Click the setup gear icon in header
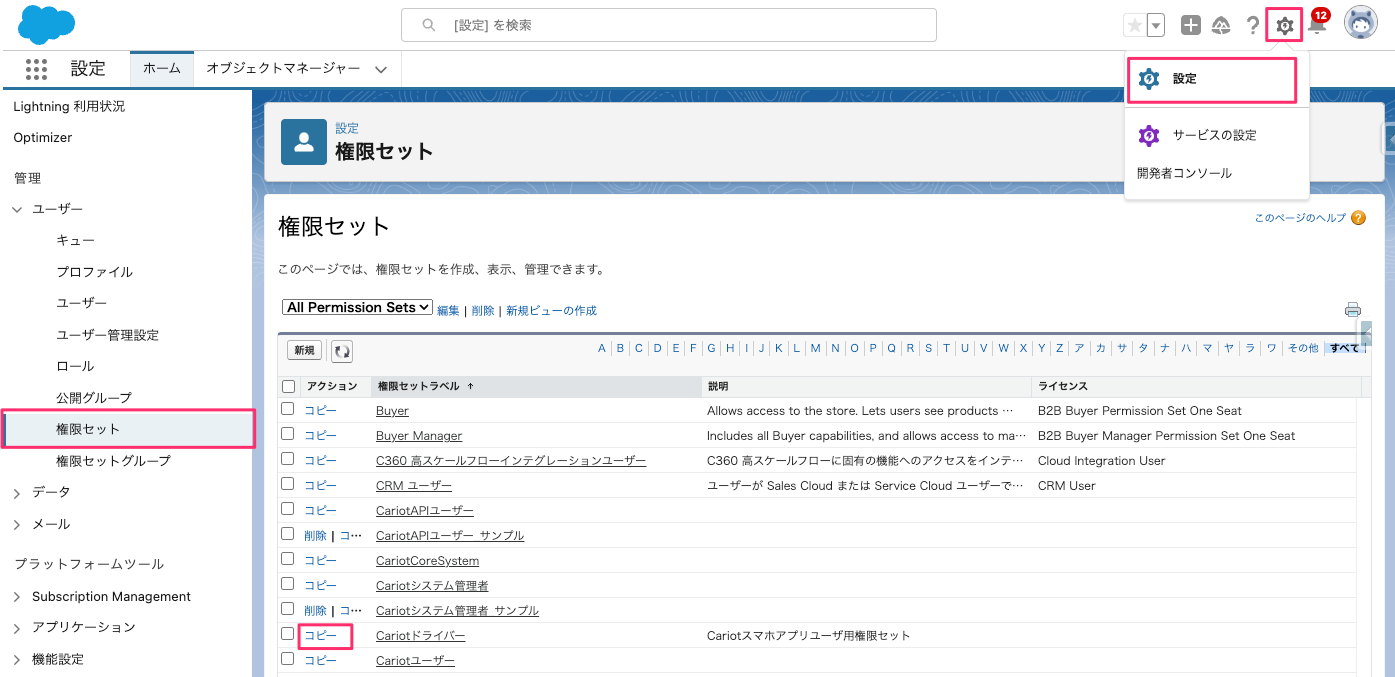 click(x=1285, y=26)
